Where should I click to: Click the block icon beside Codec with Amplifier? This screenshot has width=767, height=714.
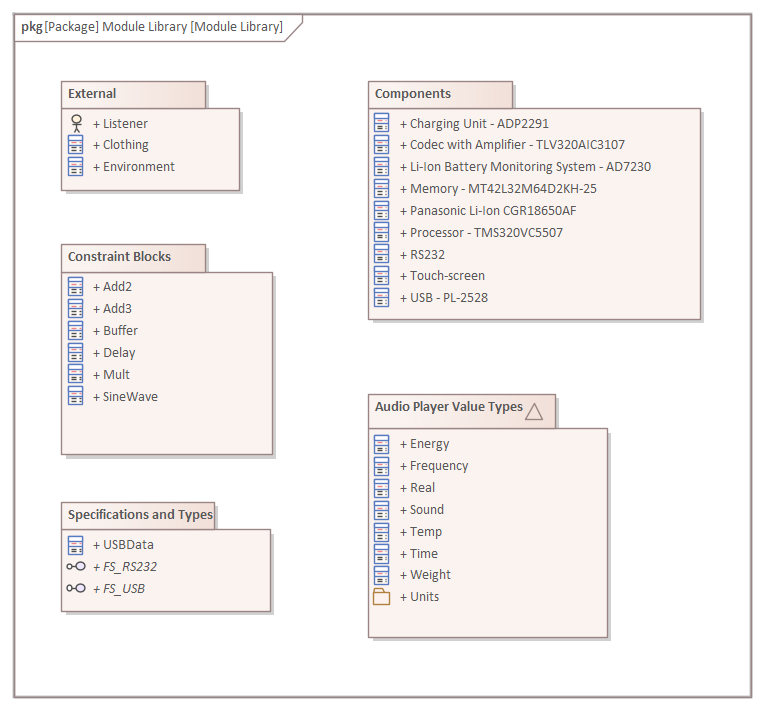pyautogui.click(x=382, y=145)
